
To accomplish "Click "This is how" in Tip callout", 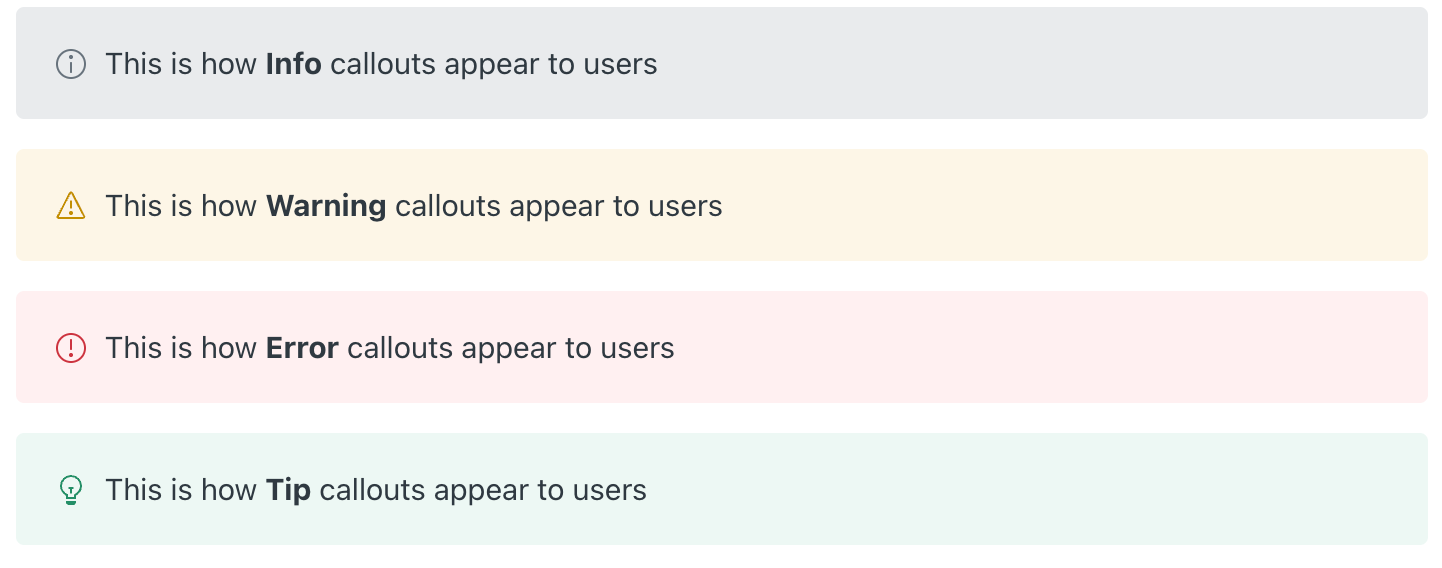I will (x=182, y=490).
